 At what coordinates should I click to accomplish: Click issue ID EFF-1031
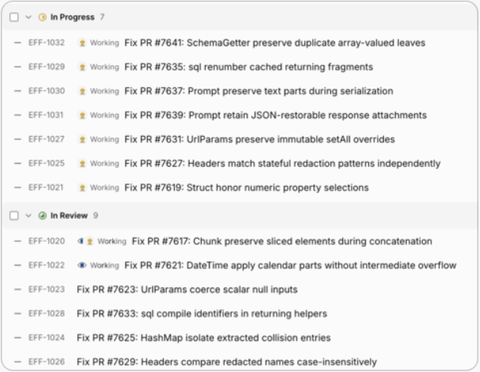pos(46,115)
